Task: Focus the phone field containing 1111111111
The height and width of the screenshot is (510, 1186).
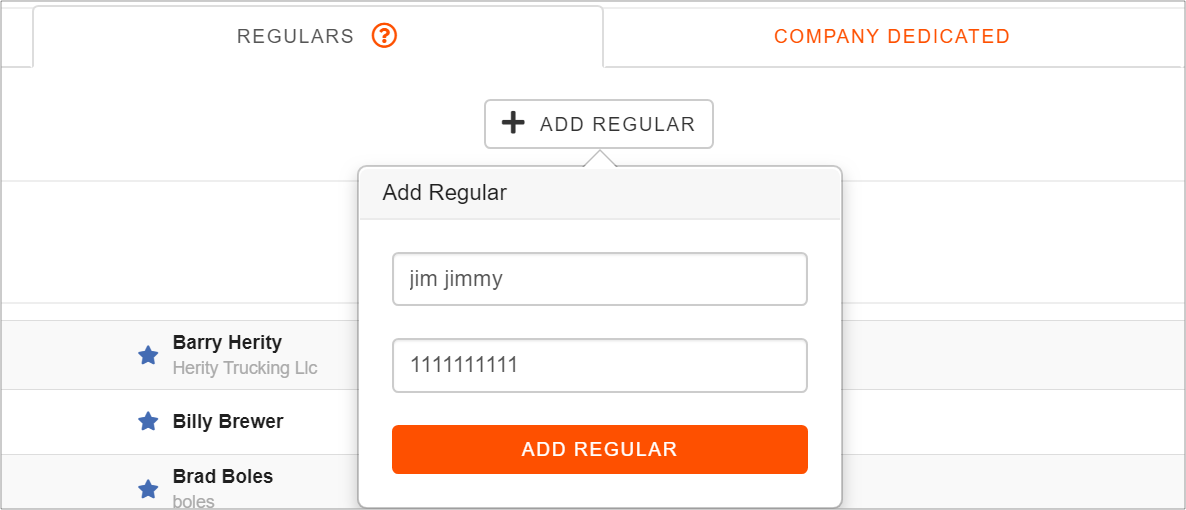Action: click(600, 365)
